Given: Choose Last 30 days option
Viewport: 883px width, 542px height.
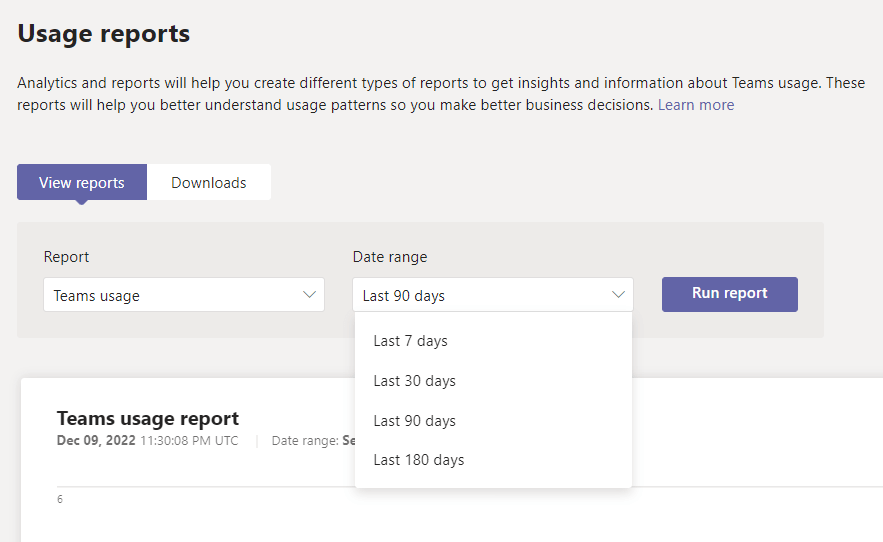Looking at the screenshot, I should pyautogui.click(x=493, y=381).
